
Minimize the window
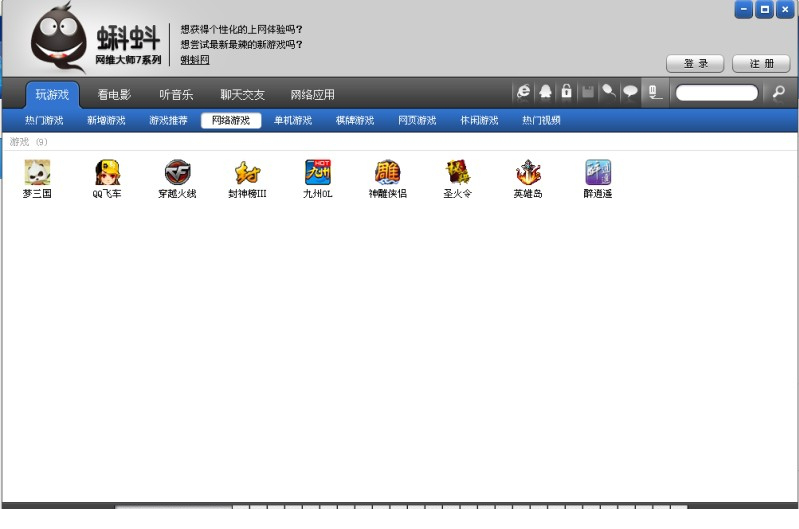(744, 9)
